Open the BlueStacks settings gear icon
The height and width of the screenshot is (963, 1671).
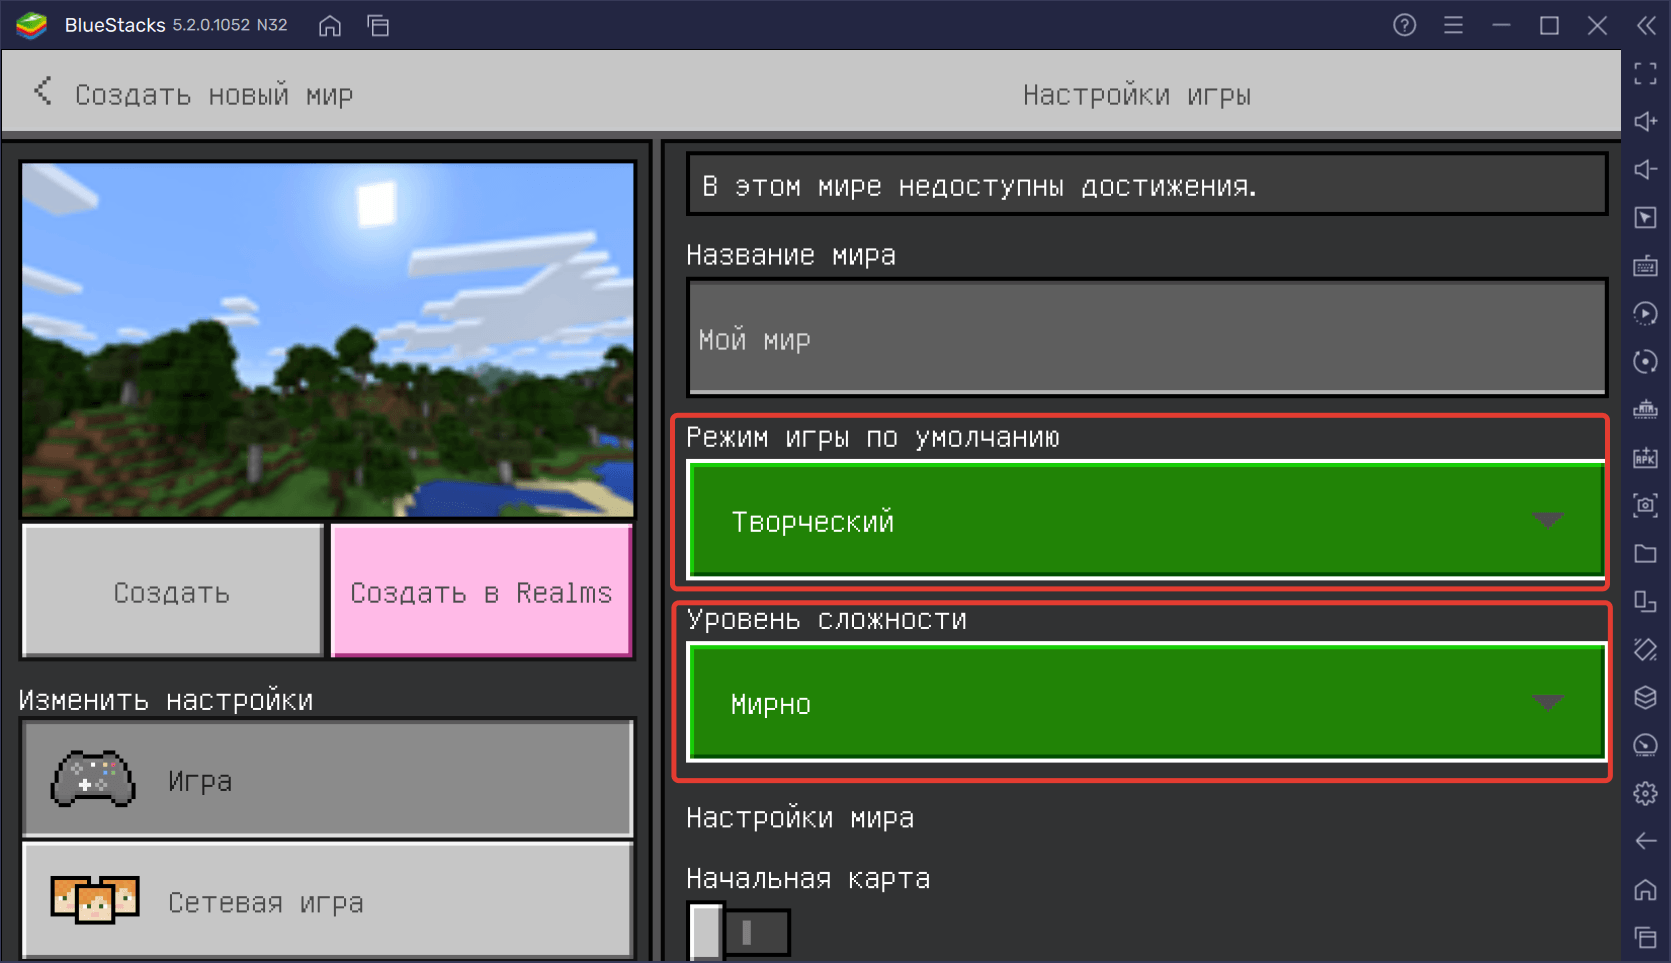click(x=1645, y=794)
